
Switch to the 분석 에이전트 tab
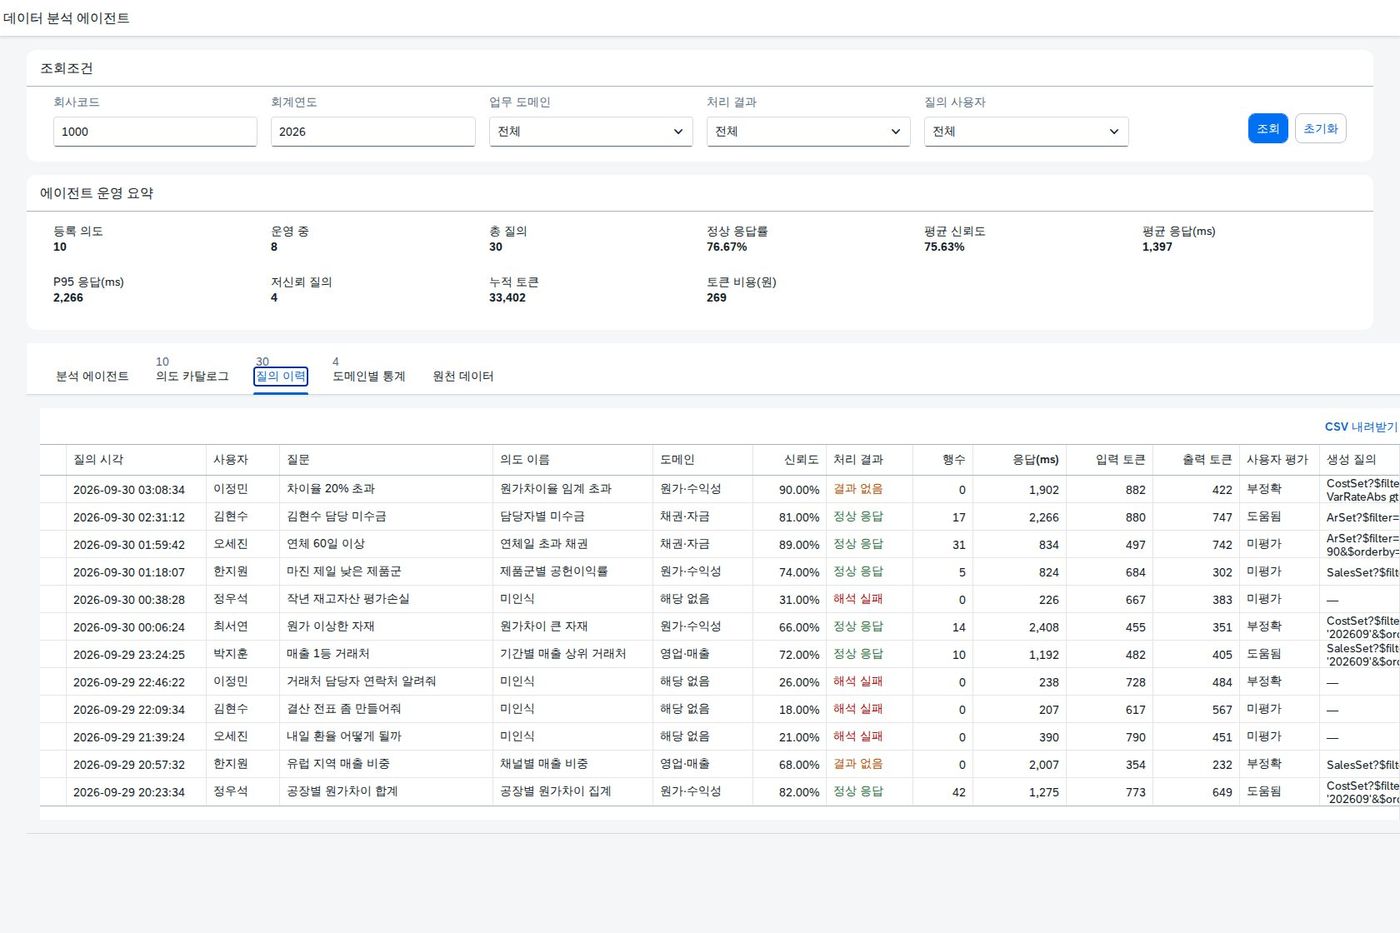click(x=92, y=376)
